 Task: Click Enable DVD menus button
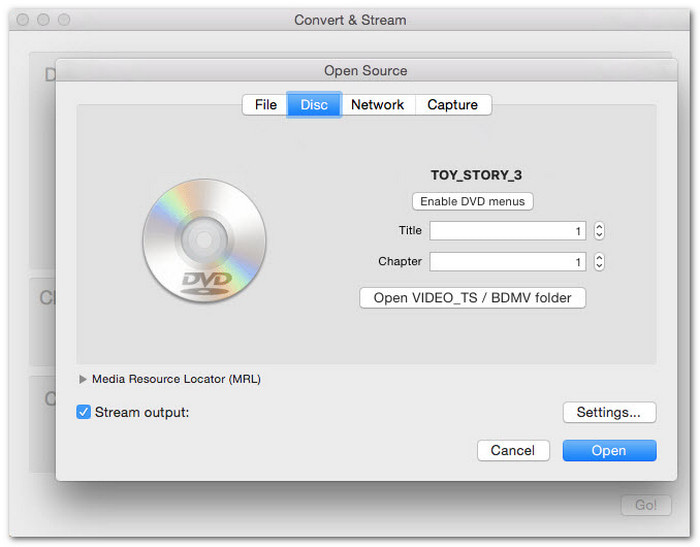[x=472, y=201]
